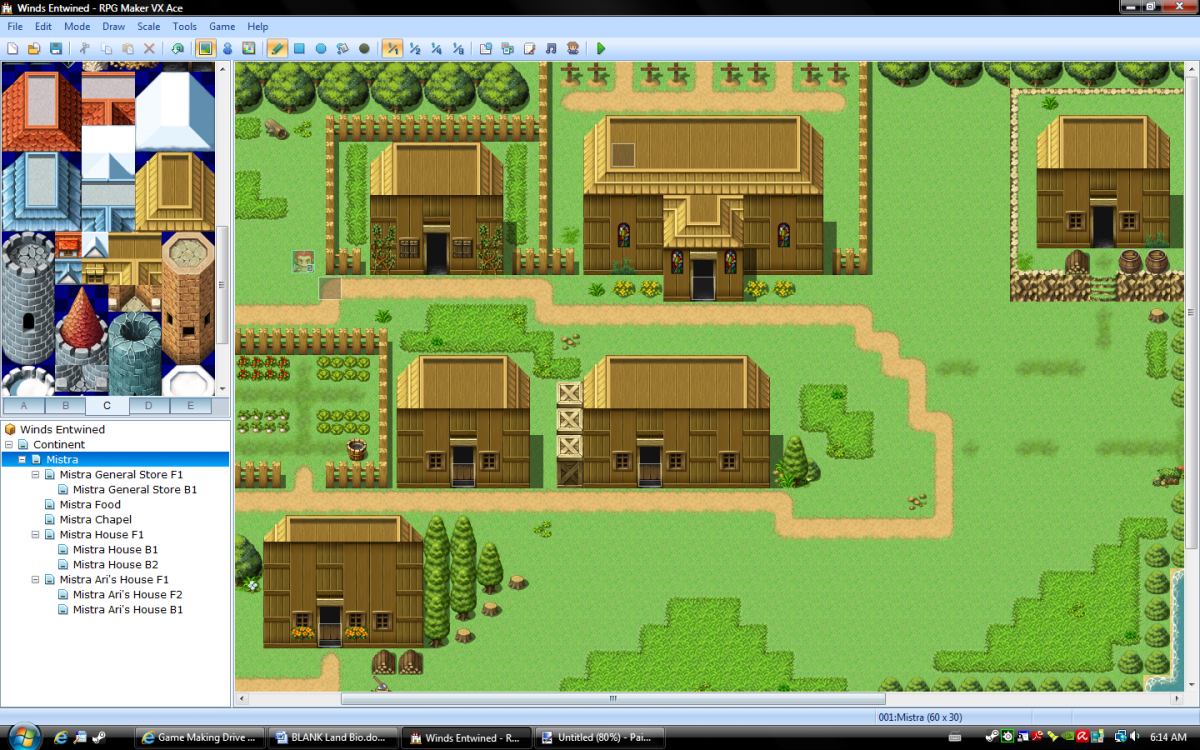Image resolution: width=1200 pixels, height=750 pixels.
Task: Click the Copy toolbar icon
Action: [106, 48]
